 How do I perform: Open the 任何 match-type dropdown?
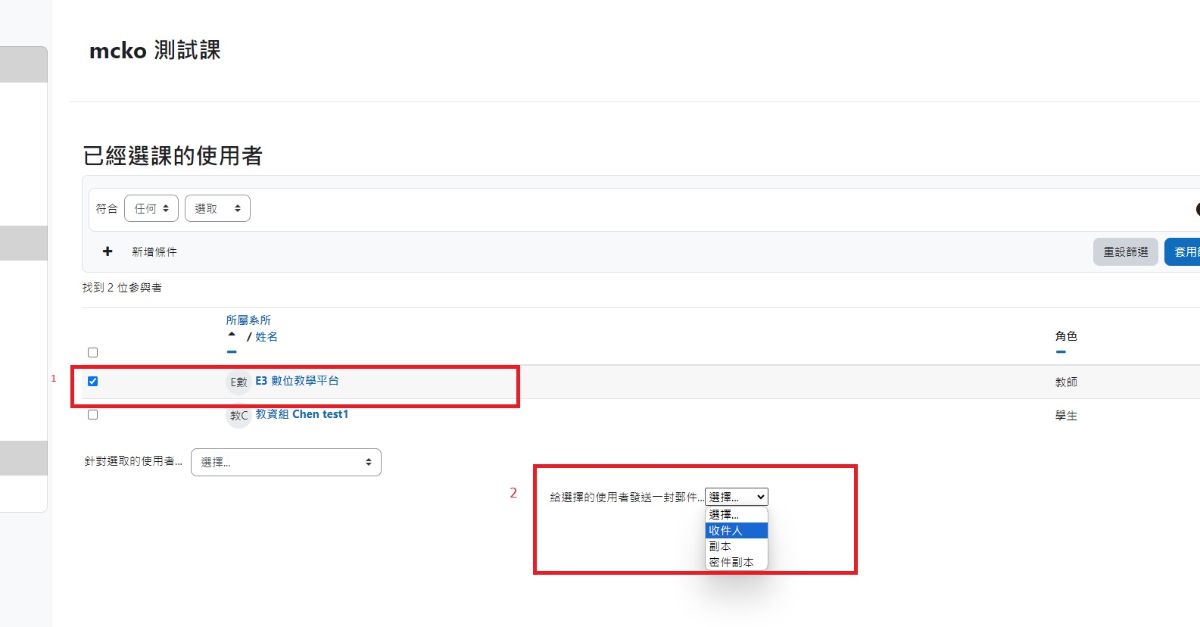pos(151,208)
